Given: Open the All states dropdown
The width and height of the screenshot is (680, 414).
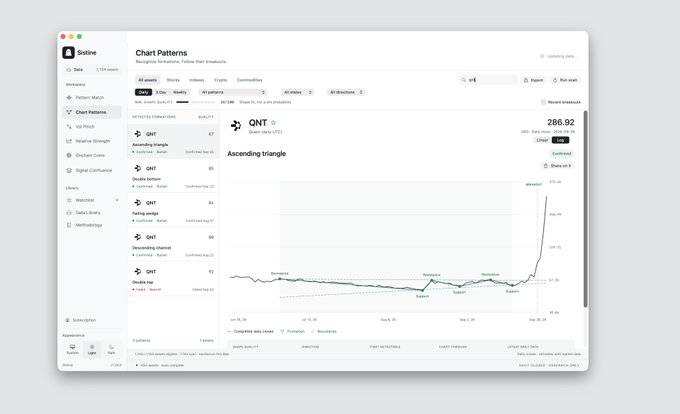Looking at the screenshot, I should click(298, 92).
